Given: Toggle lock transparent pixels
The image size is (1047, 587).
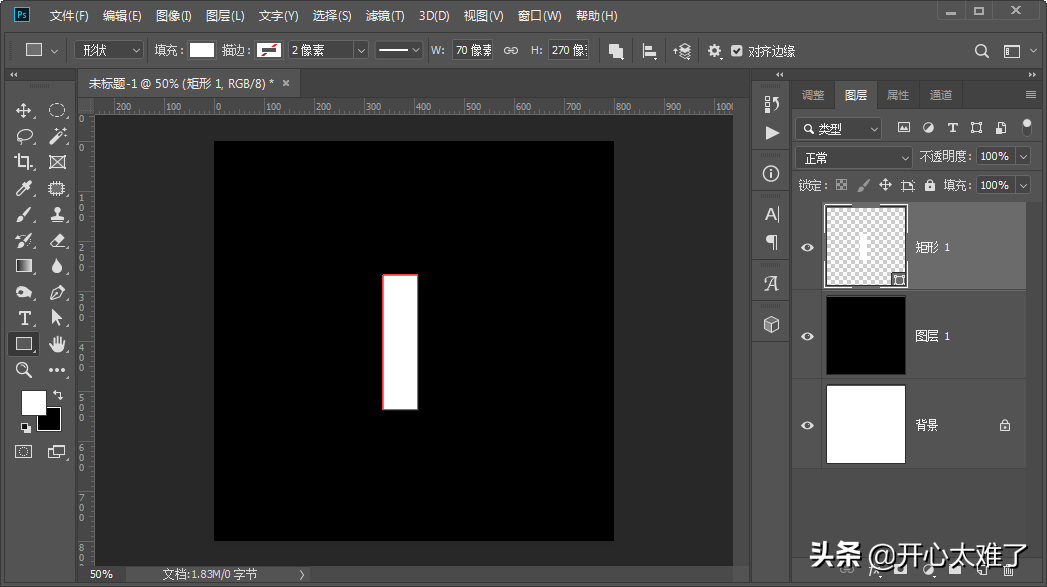Looking at the screenshot, I should pyautogui.click(x=841, y=185).
